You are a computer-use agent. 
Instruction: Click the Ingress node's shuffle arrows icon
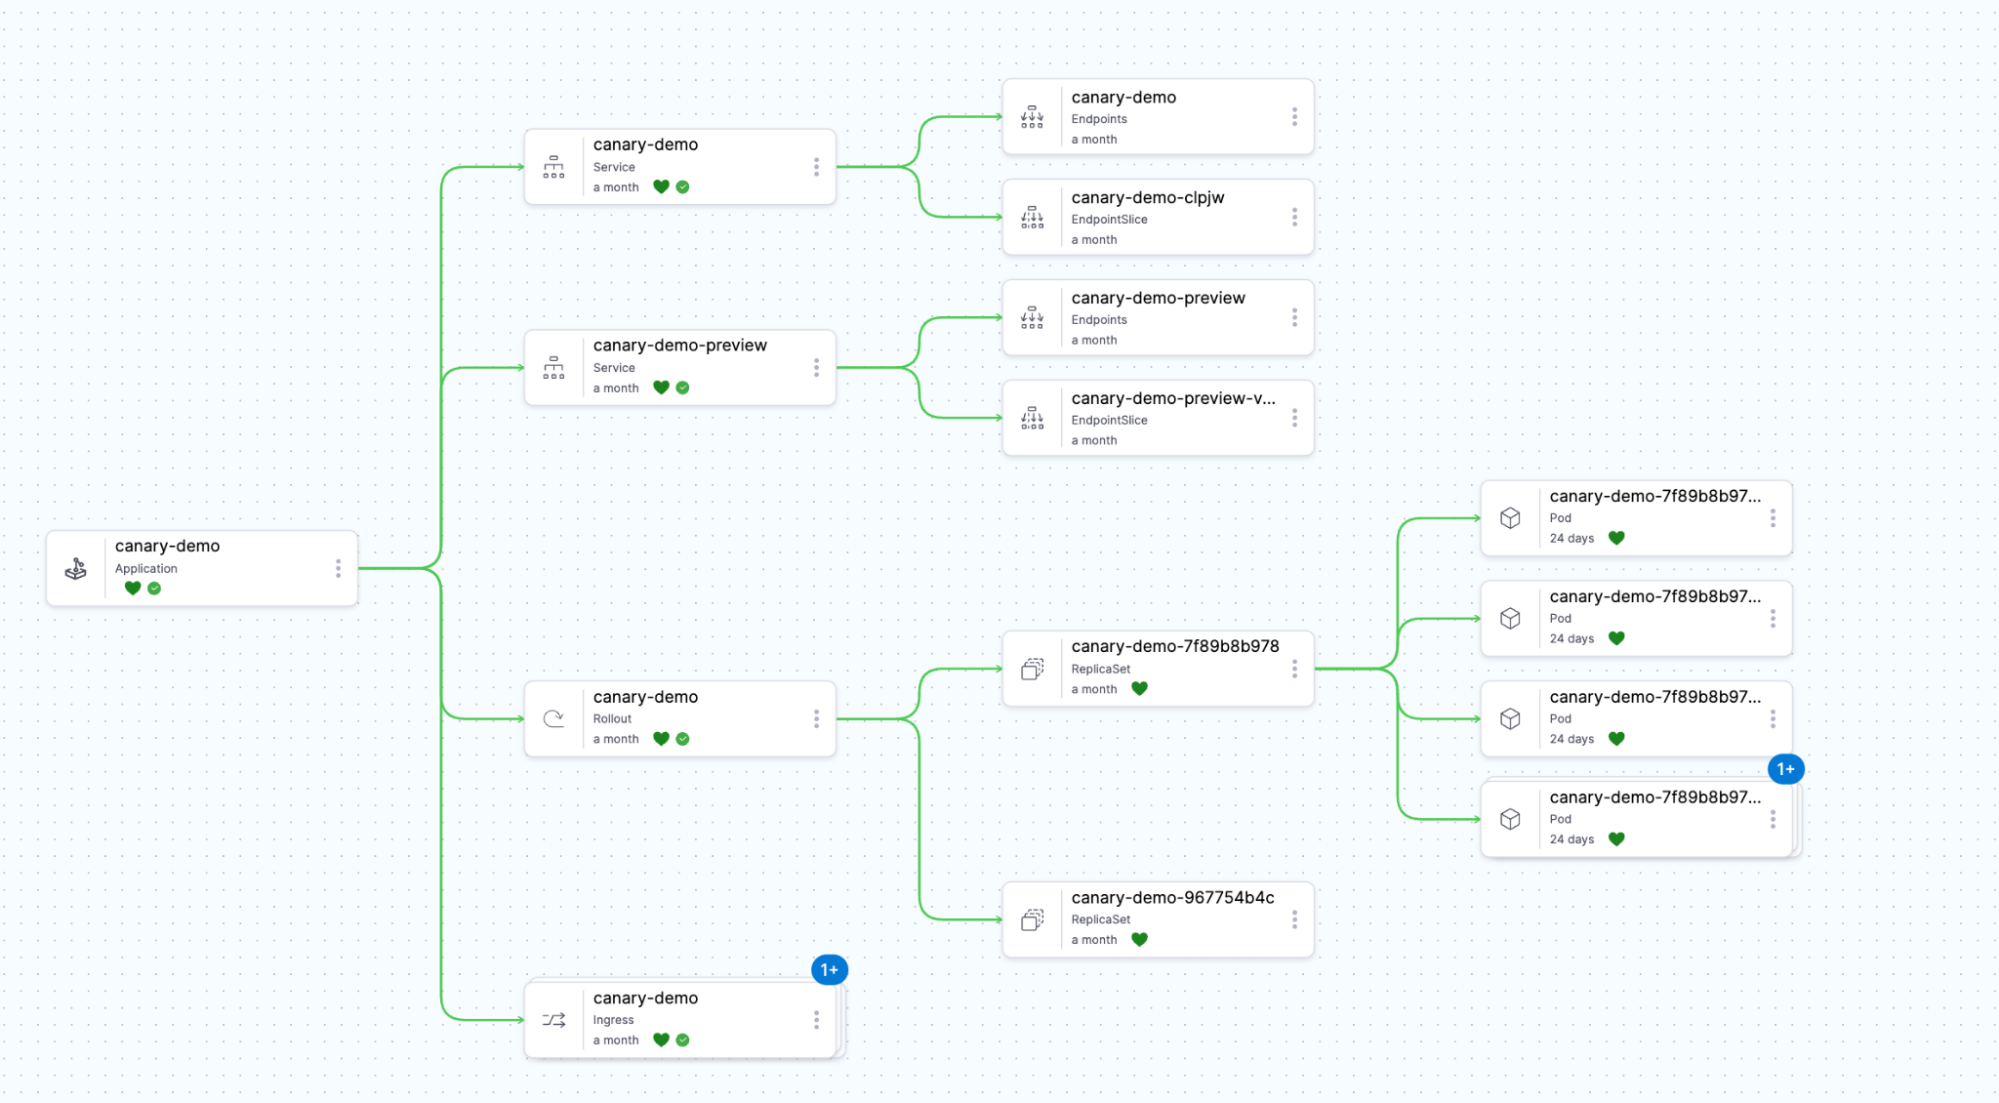[x=554, y=1020]
